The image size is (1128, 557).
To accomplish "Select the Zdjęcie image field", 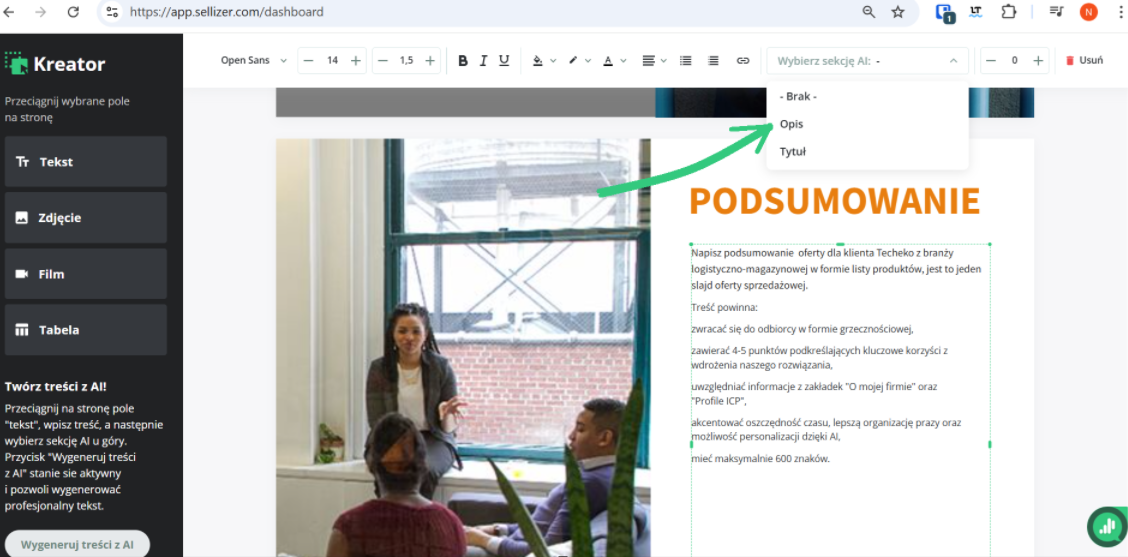I will pos(86,218).
